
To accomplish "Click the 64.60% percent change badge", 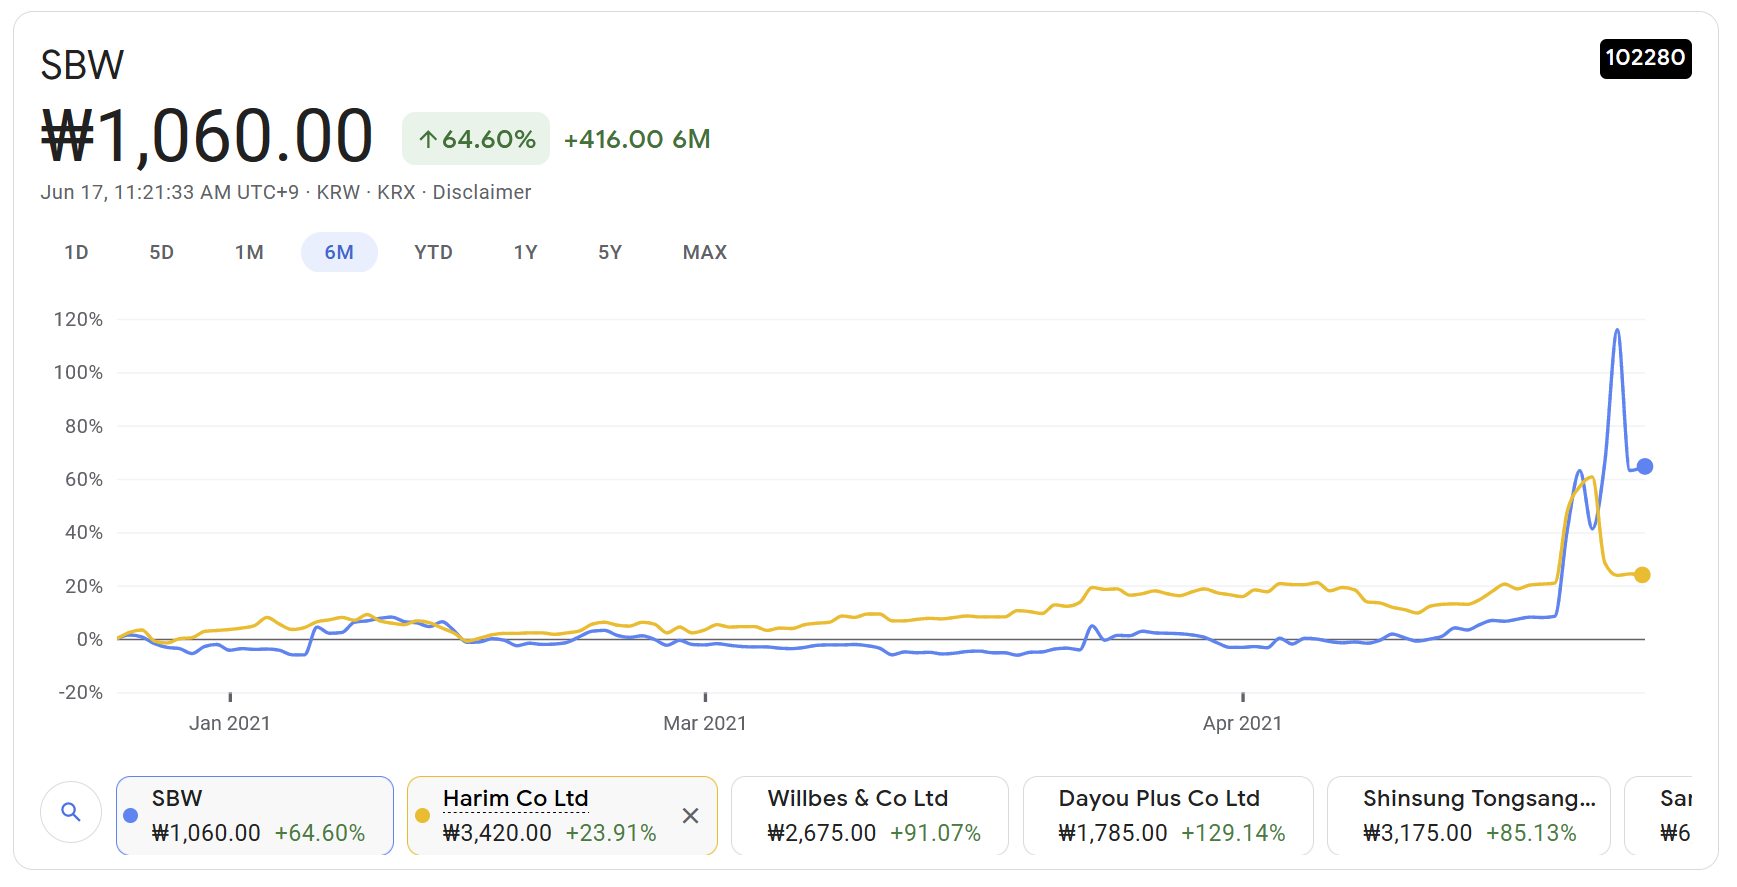I will 476,139.
